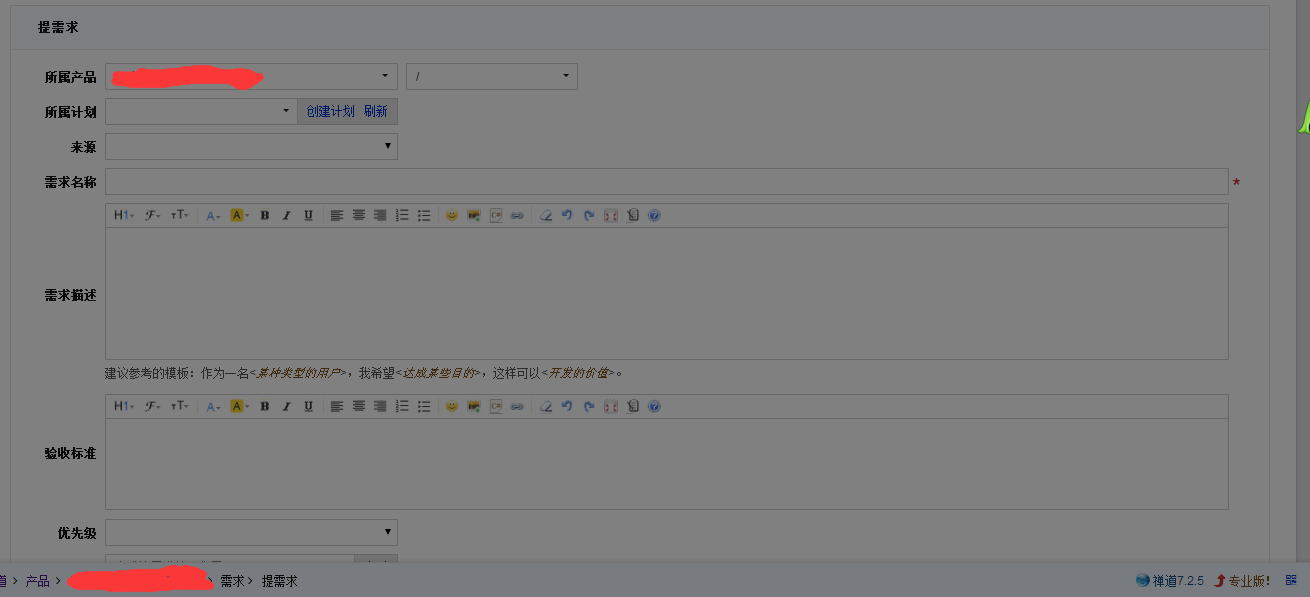1310x597 pixels.
Task: Open help icon in 验收标准 editor
Action: coord(654,406)
